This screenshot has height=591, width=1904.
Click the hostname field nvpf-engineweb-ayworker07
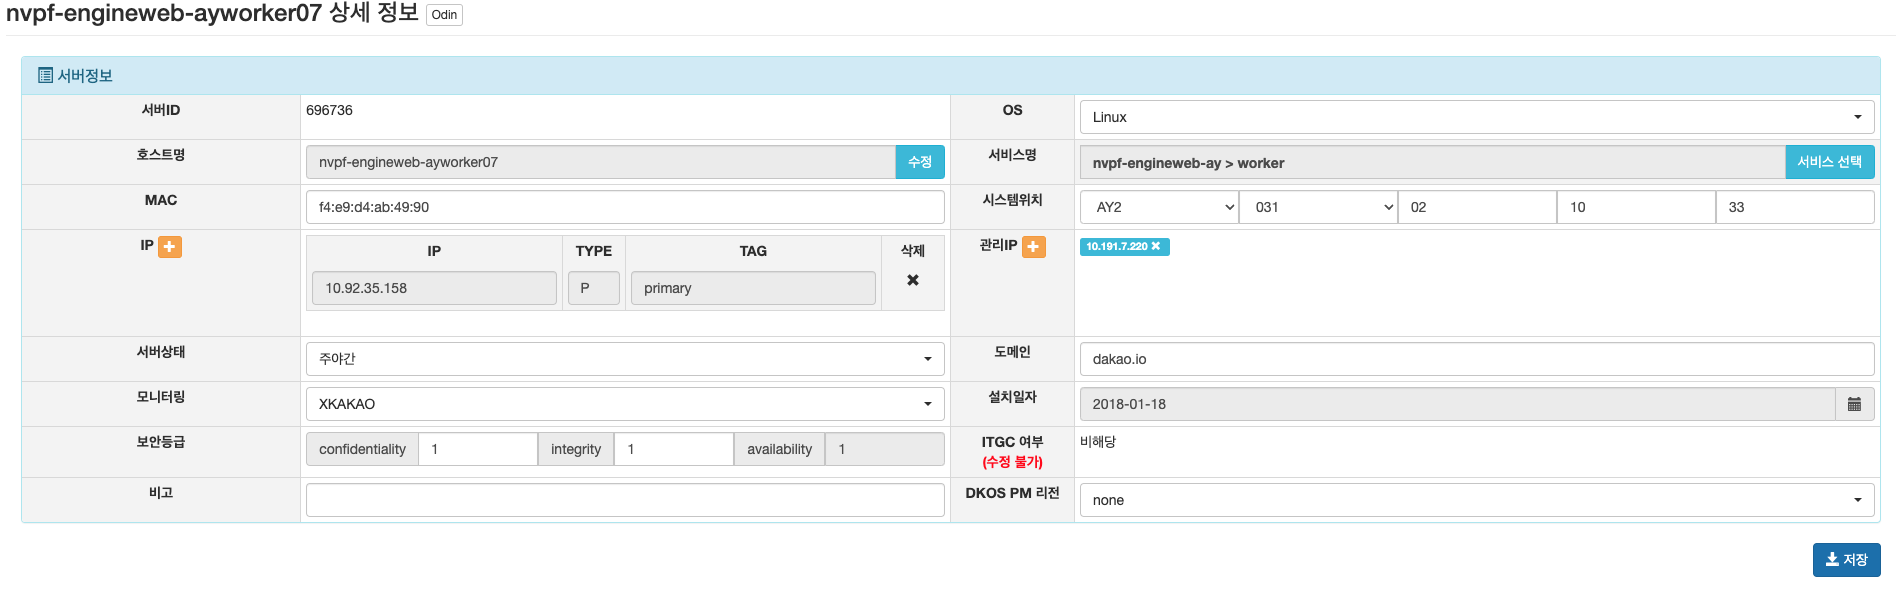click(x=601, y=162)
